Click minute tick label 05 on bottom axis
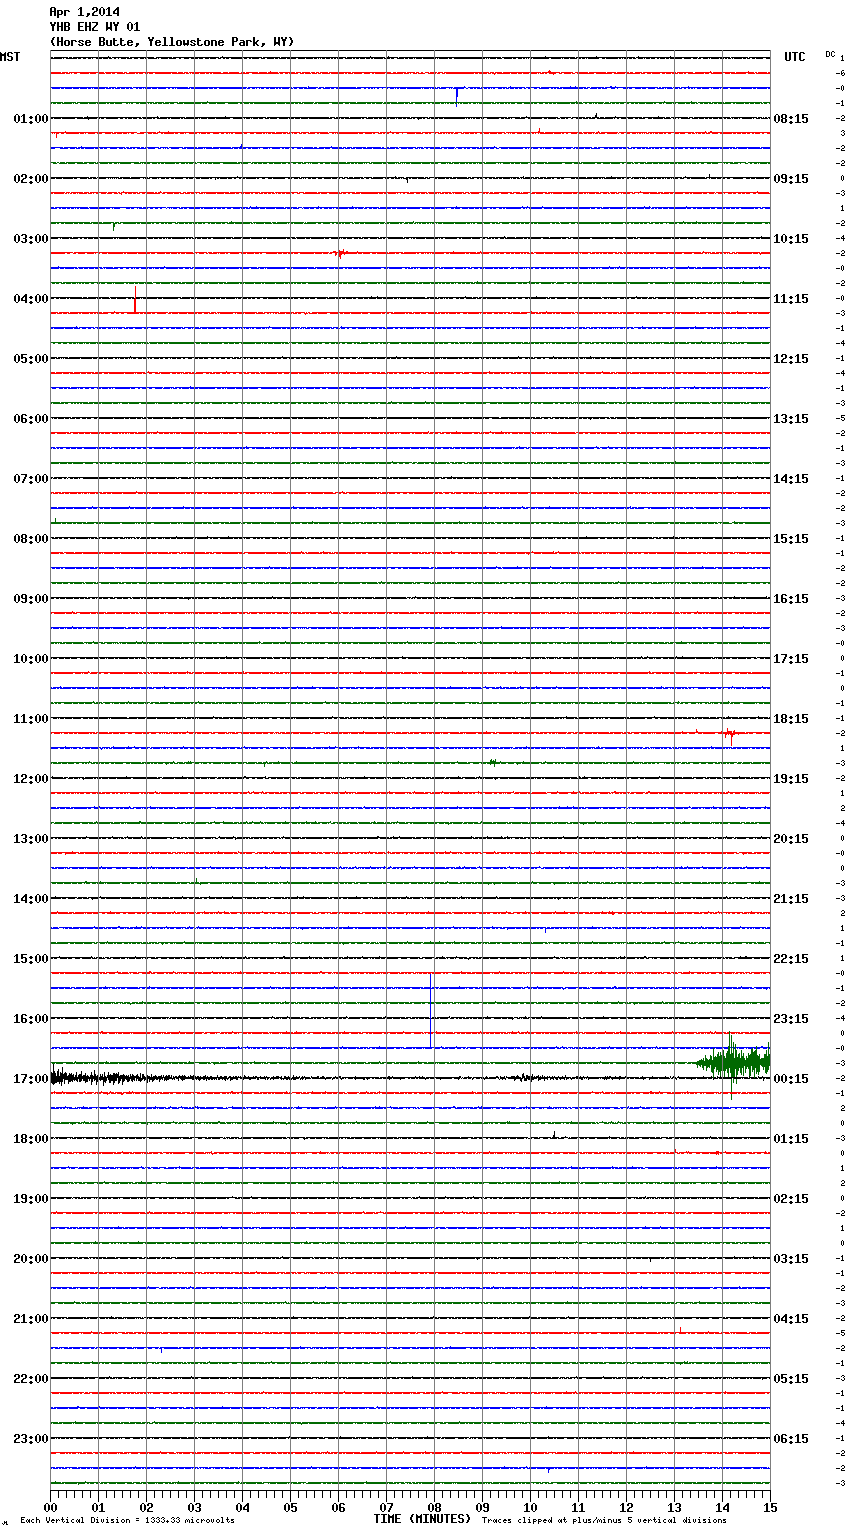 (x=290, y=1507)
